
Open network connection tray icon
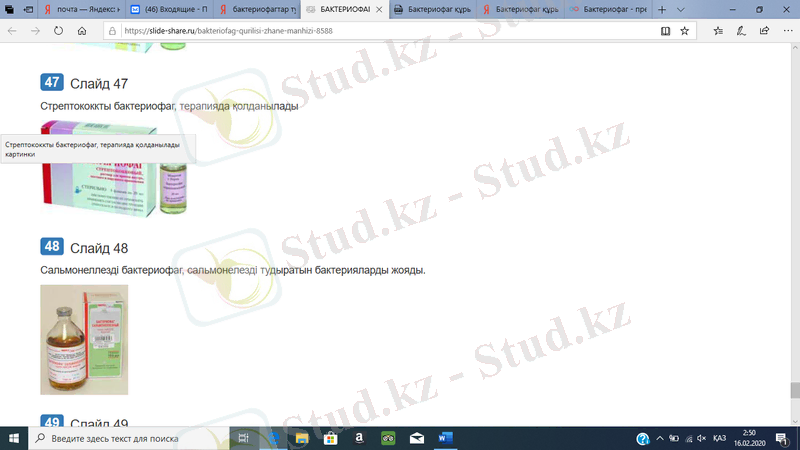point(689,438)
